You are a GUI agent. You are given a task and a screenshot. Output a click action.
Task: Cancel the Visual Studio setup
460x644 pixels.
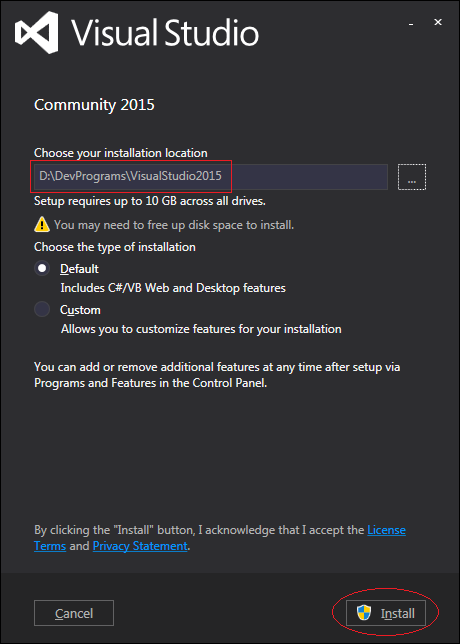click(x=74, y=613)
